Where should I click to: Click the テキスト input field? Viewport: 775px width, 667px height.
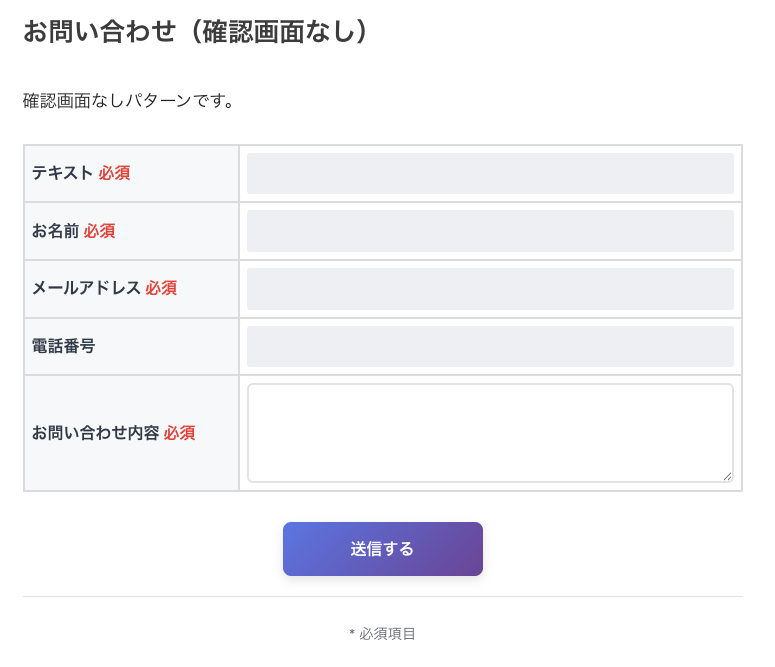(490, 173)
